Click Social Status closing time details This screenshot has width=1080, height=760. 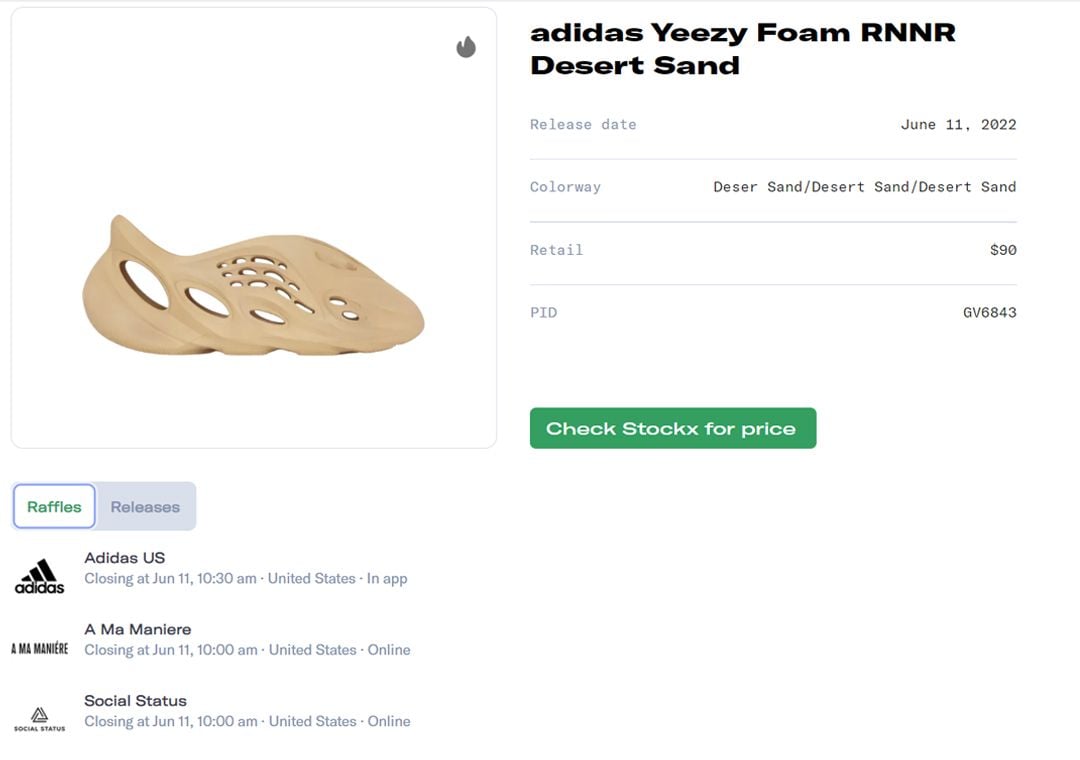click(x=247, y=721)
